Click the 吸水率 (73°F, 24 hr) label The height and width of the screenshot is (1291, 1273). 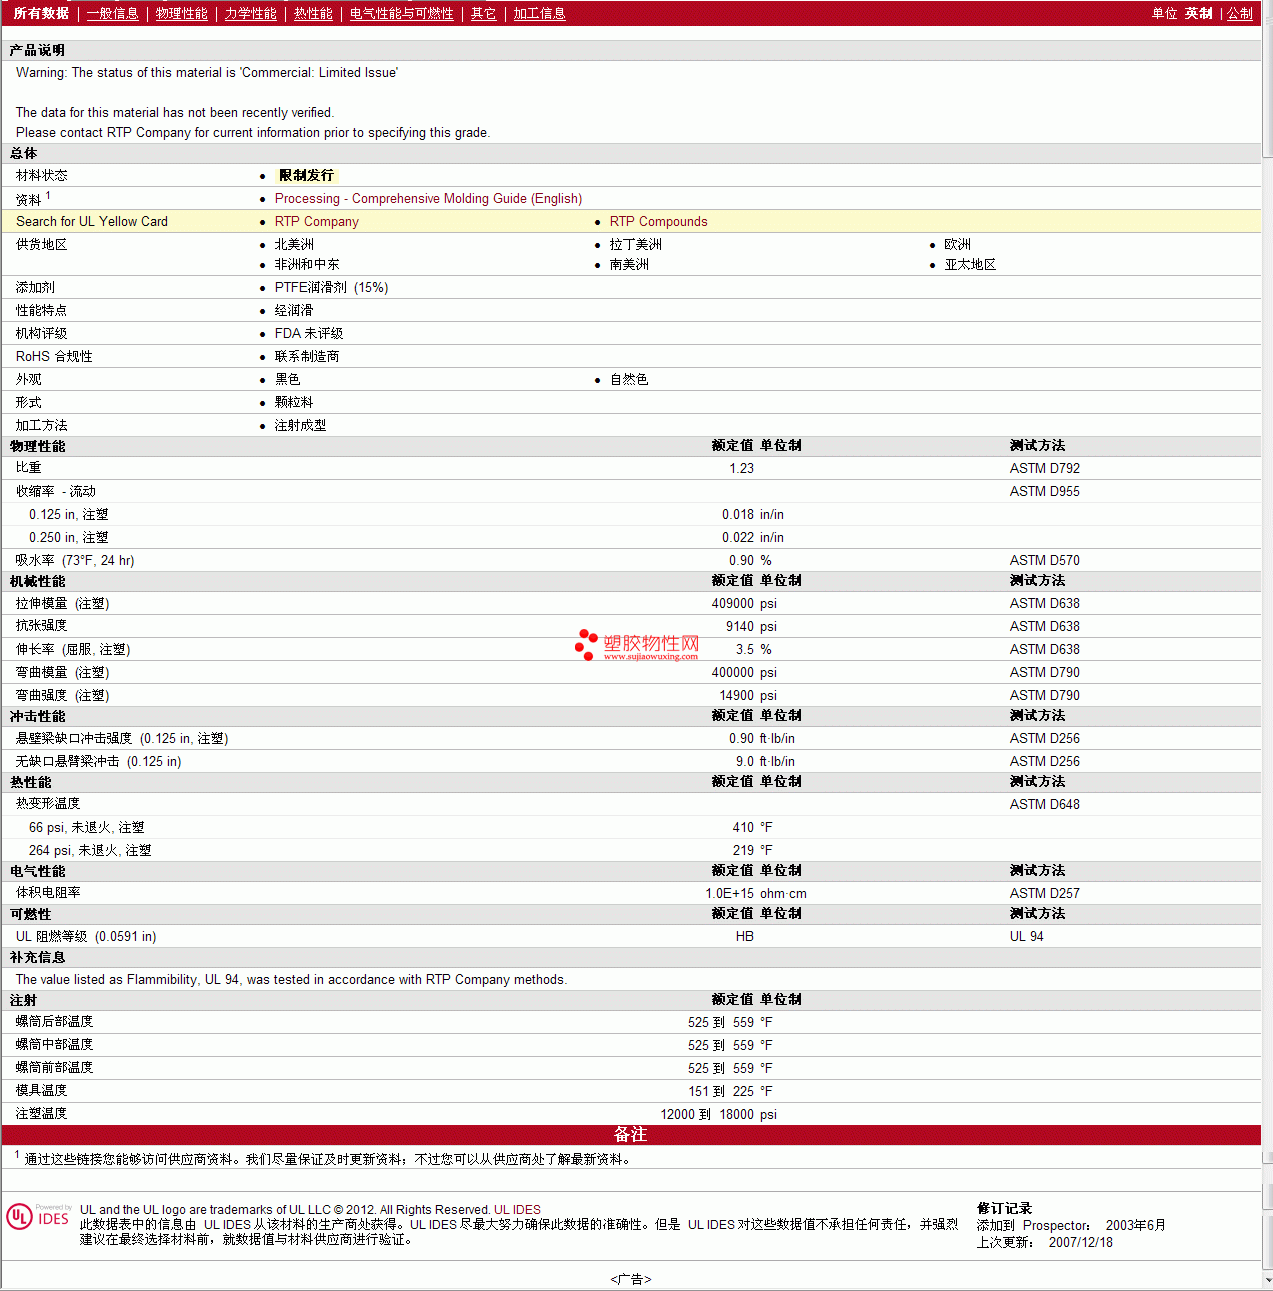75,560
